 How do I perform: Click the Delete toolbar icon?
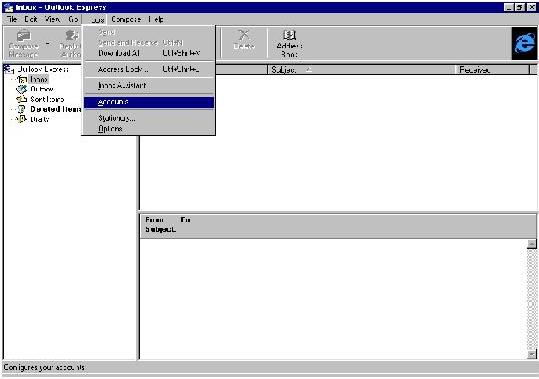(244, 35)
